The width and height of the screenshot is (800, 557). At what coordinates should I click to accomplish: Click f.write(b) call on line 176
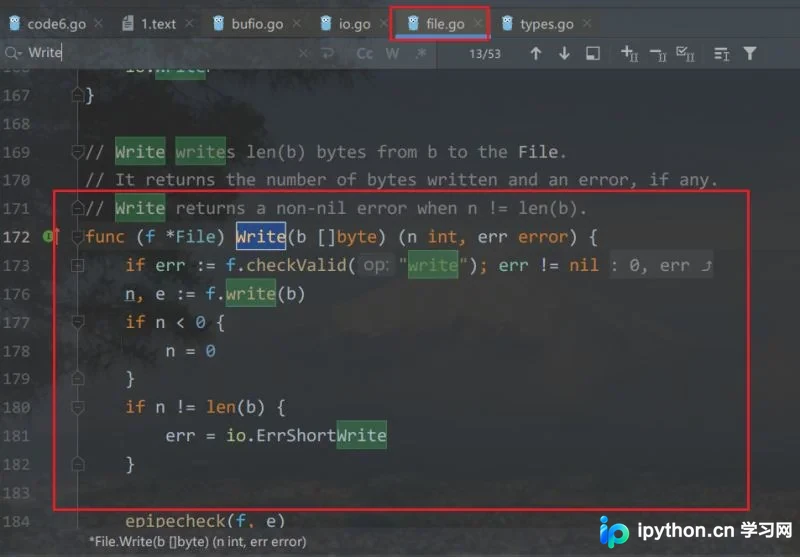(x=255, y=294)
